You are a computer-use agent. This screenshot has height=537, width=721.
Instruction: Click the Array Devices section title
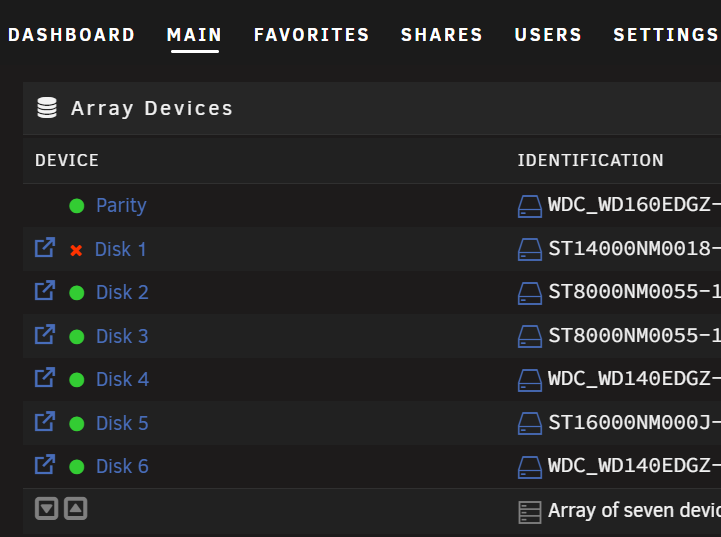click(152, 109)
